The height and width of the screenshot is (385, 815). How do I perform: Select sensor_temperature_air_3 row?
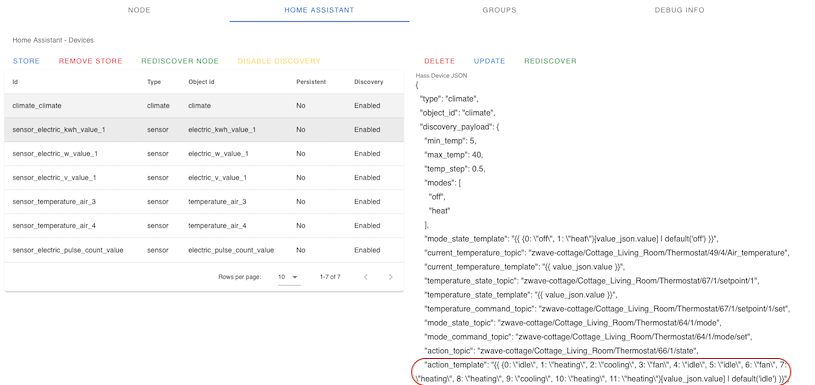pos(204,202)
